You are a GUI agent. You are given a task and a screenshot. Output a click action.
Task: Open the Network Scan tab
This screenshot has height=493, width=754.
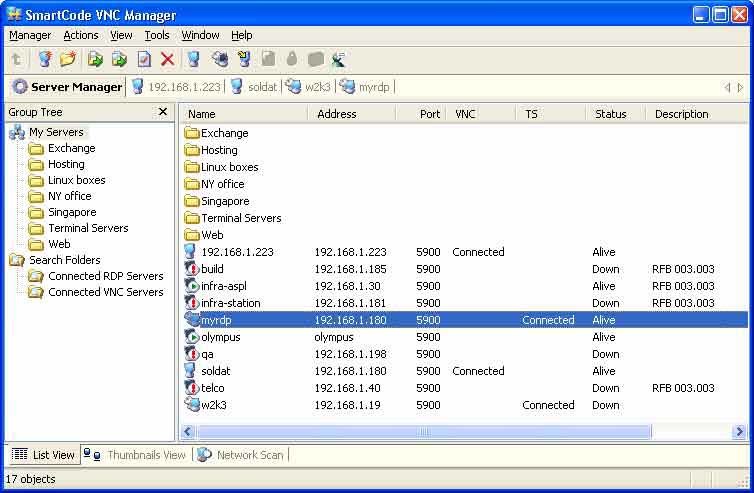coord(241,455)
